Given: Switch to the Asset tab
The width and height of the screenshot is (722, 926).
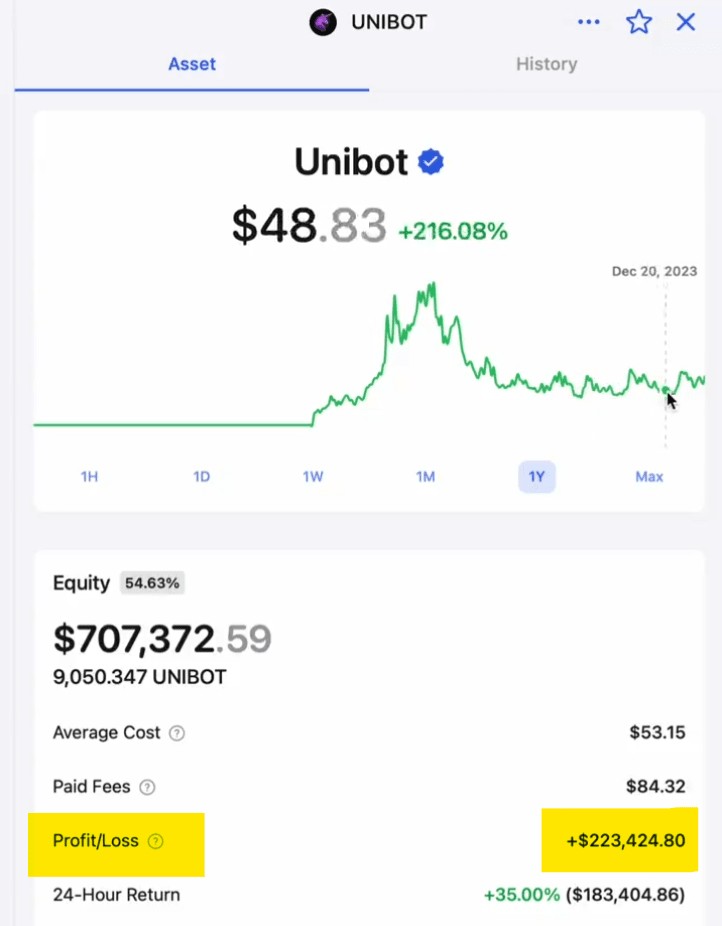Looking at the screenshot, I should pos(192,64).
